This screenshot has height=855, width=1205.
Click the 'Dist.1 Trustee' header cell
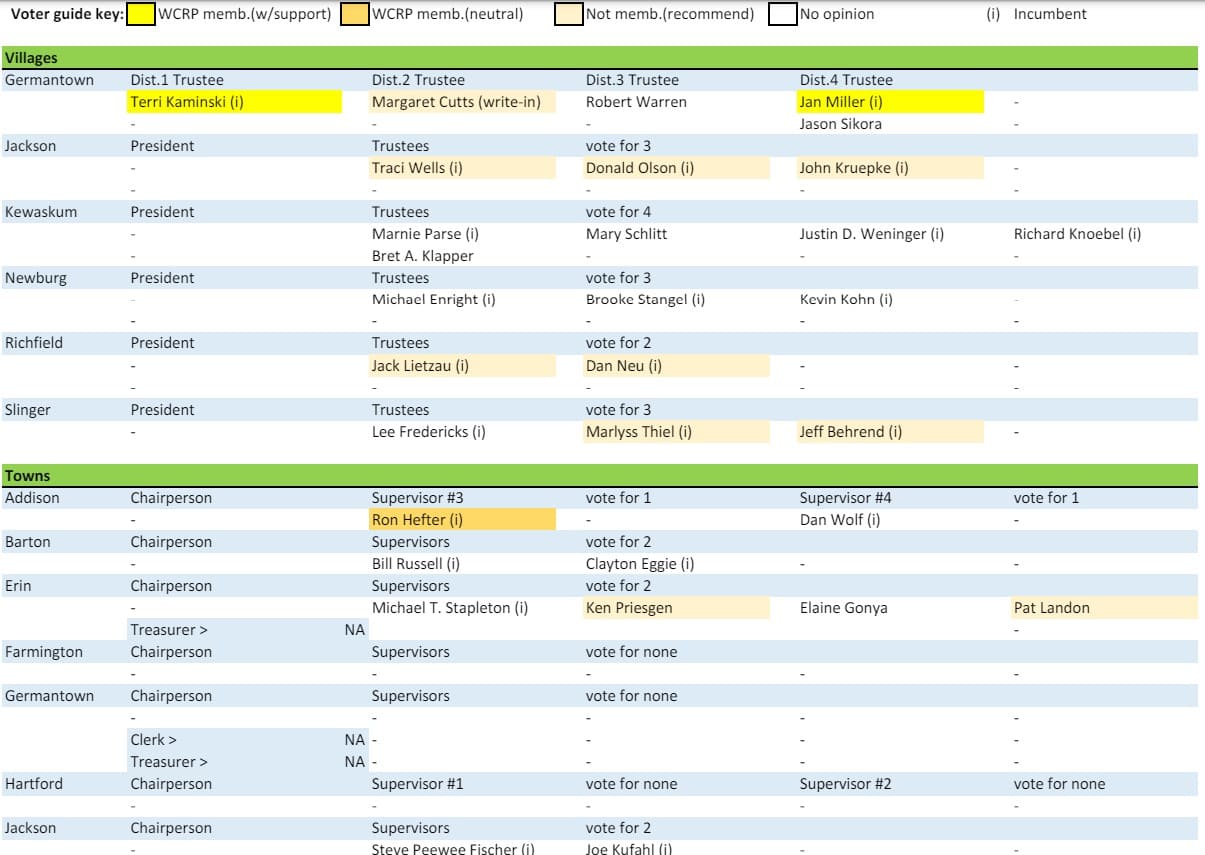pyautogui.click(x=177, y=80)
